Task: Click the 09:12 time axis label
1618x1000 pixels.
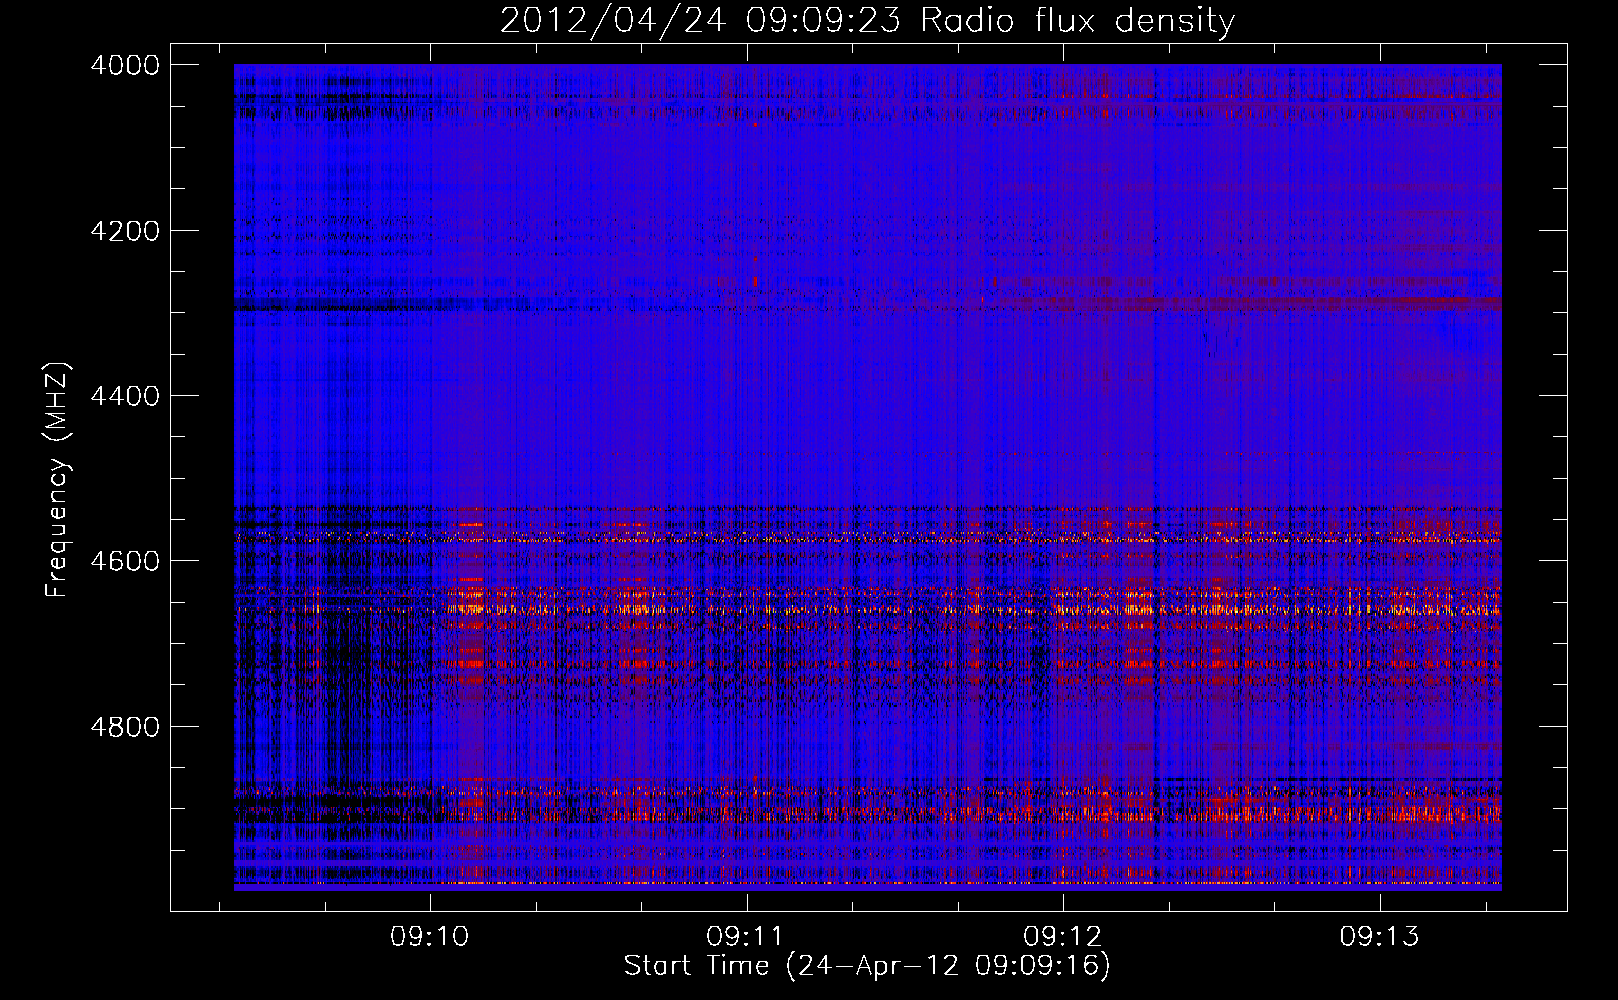Action: [x=1063, y=937]
